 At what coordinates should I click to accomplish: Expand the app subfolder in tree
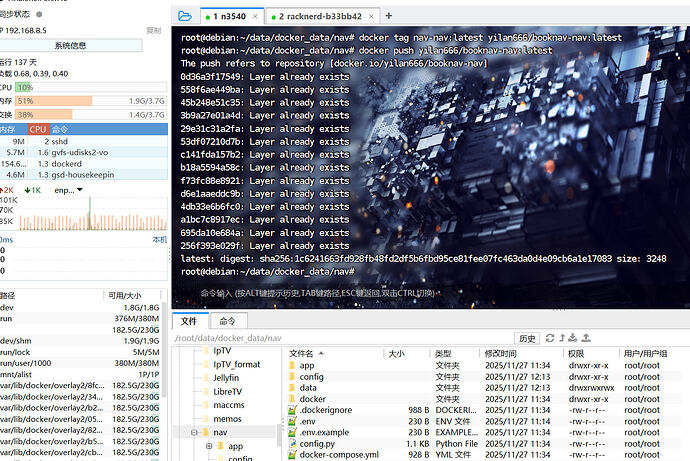point(209,446)
